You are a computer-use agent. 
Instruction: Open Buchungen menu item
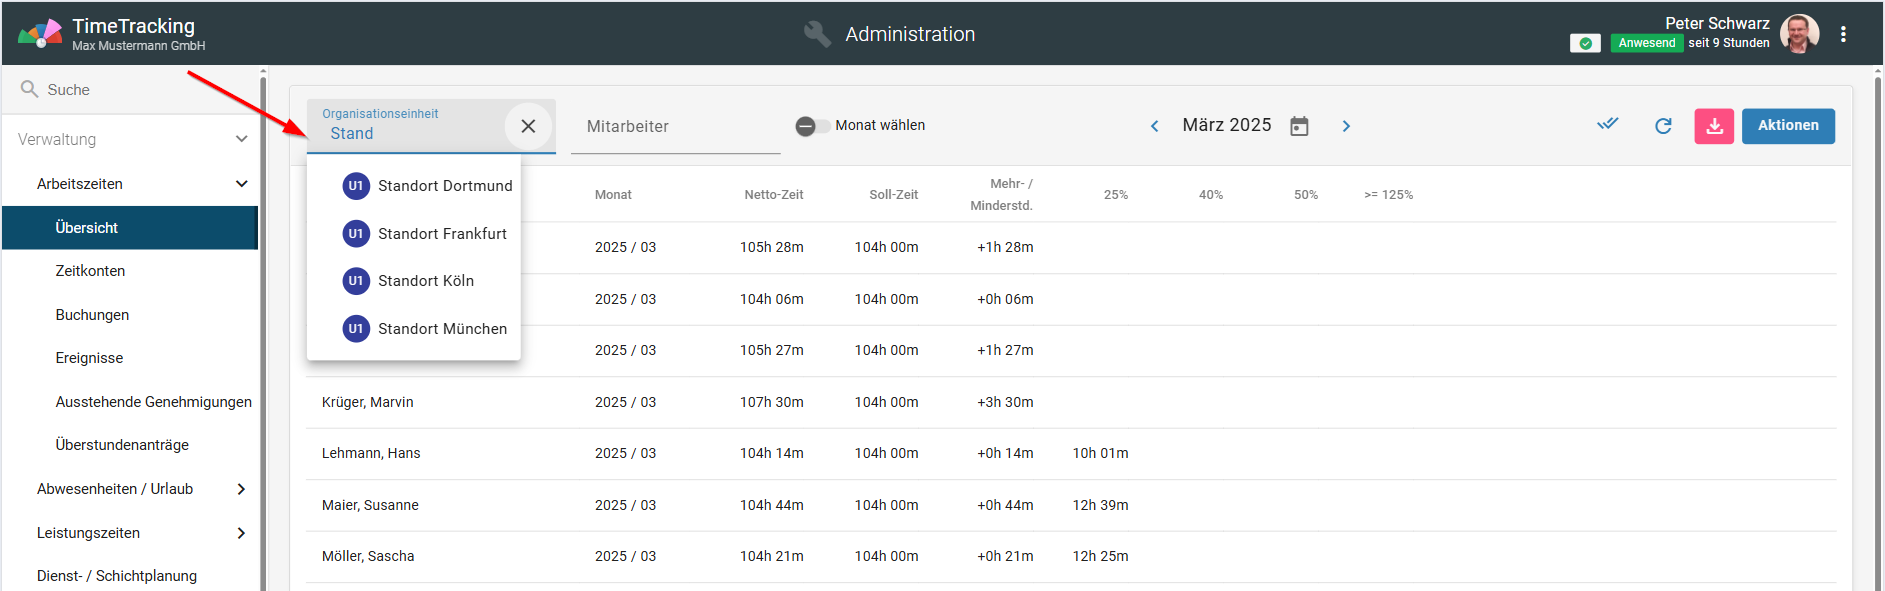pyautogui.click(x=92, y=315)
